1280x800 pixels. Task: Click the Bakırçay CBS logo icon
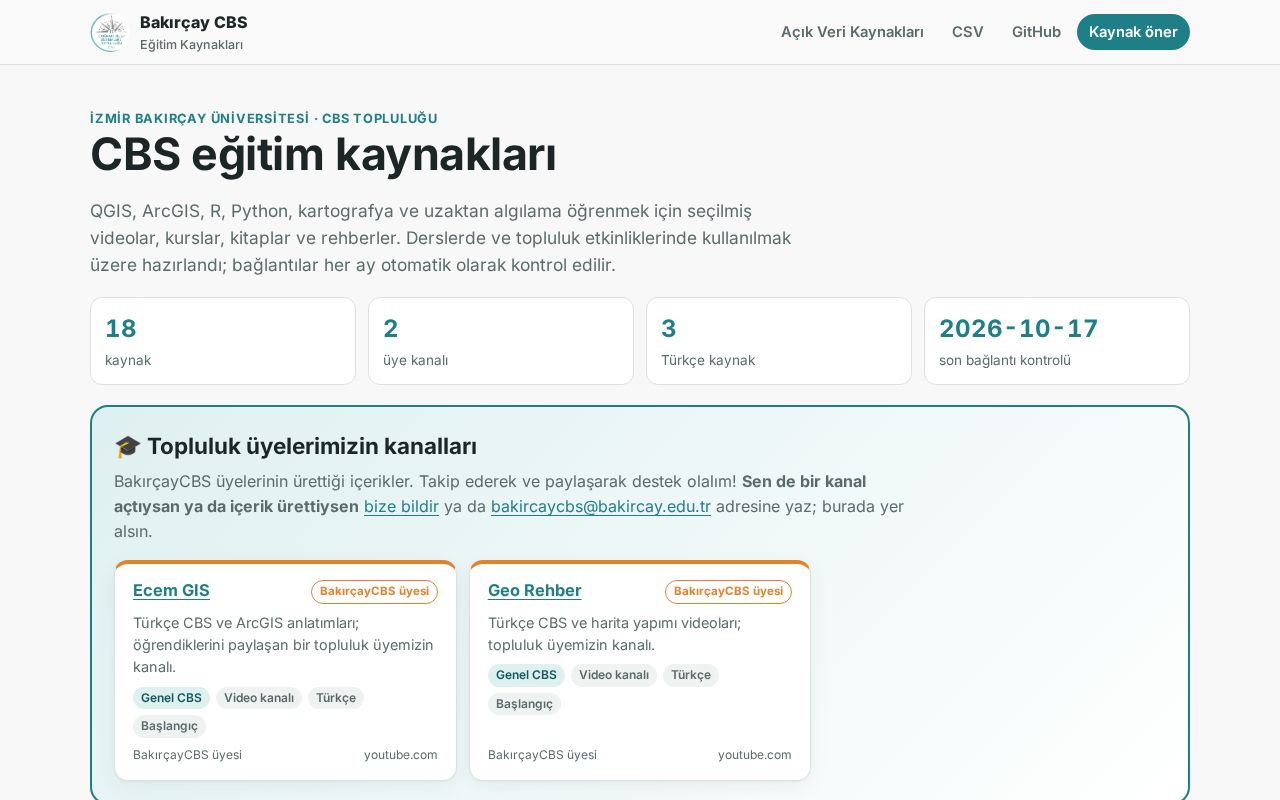[110, 32]
